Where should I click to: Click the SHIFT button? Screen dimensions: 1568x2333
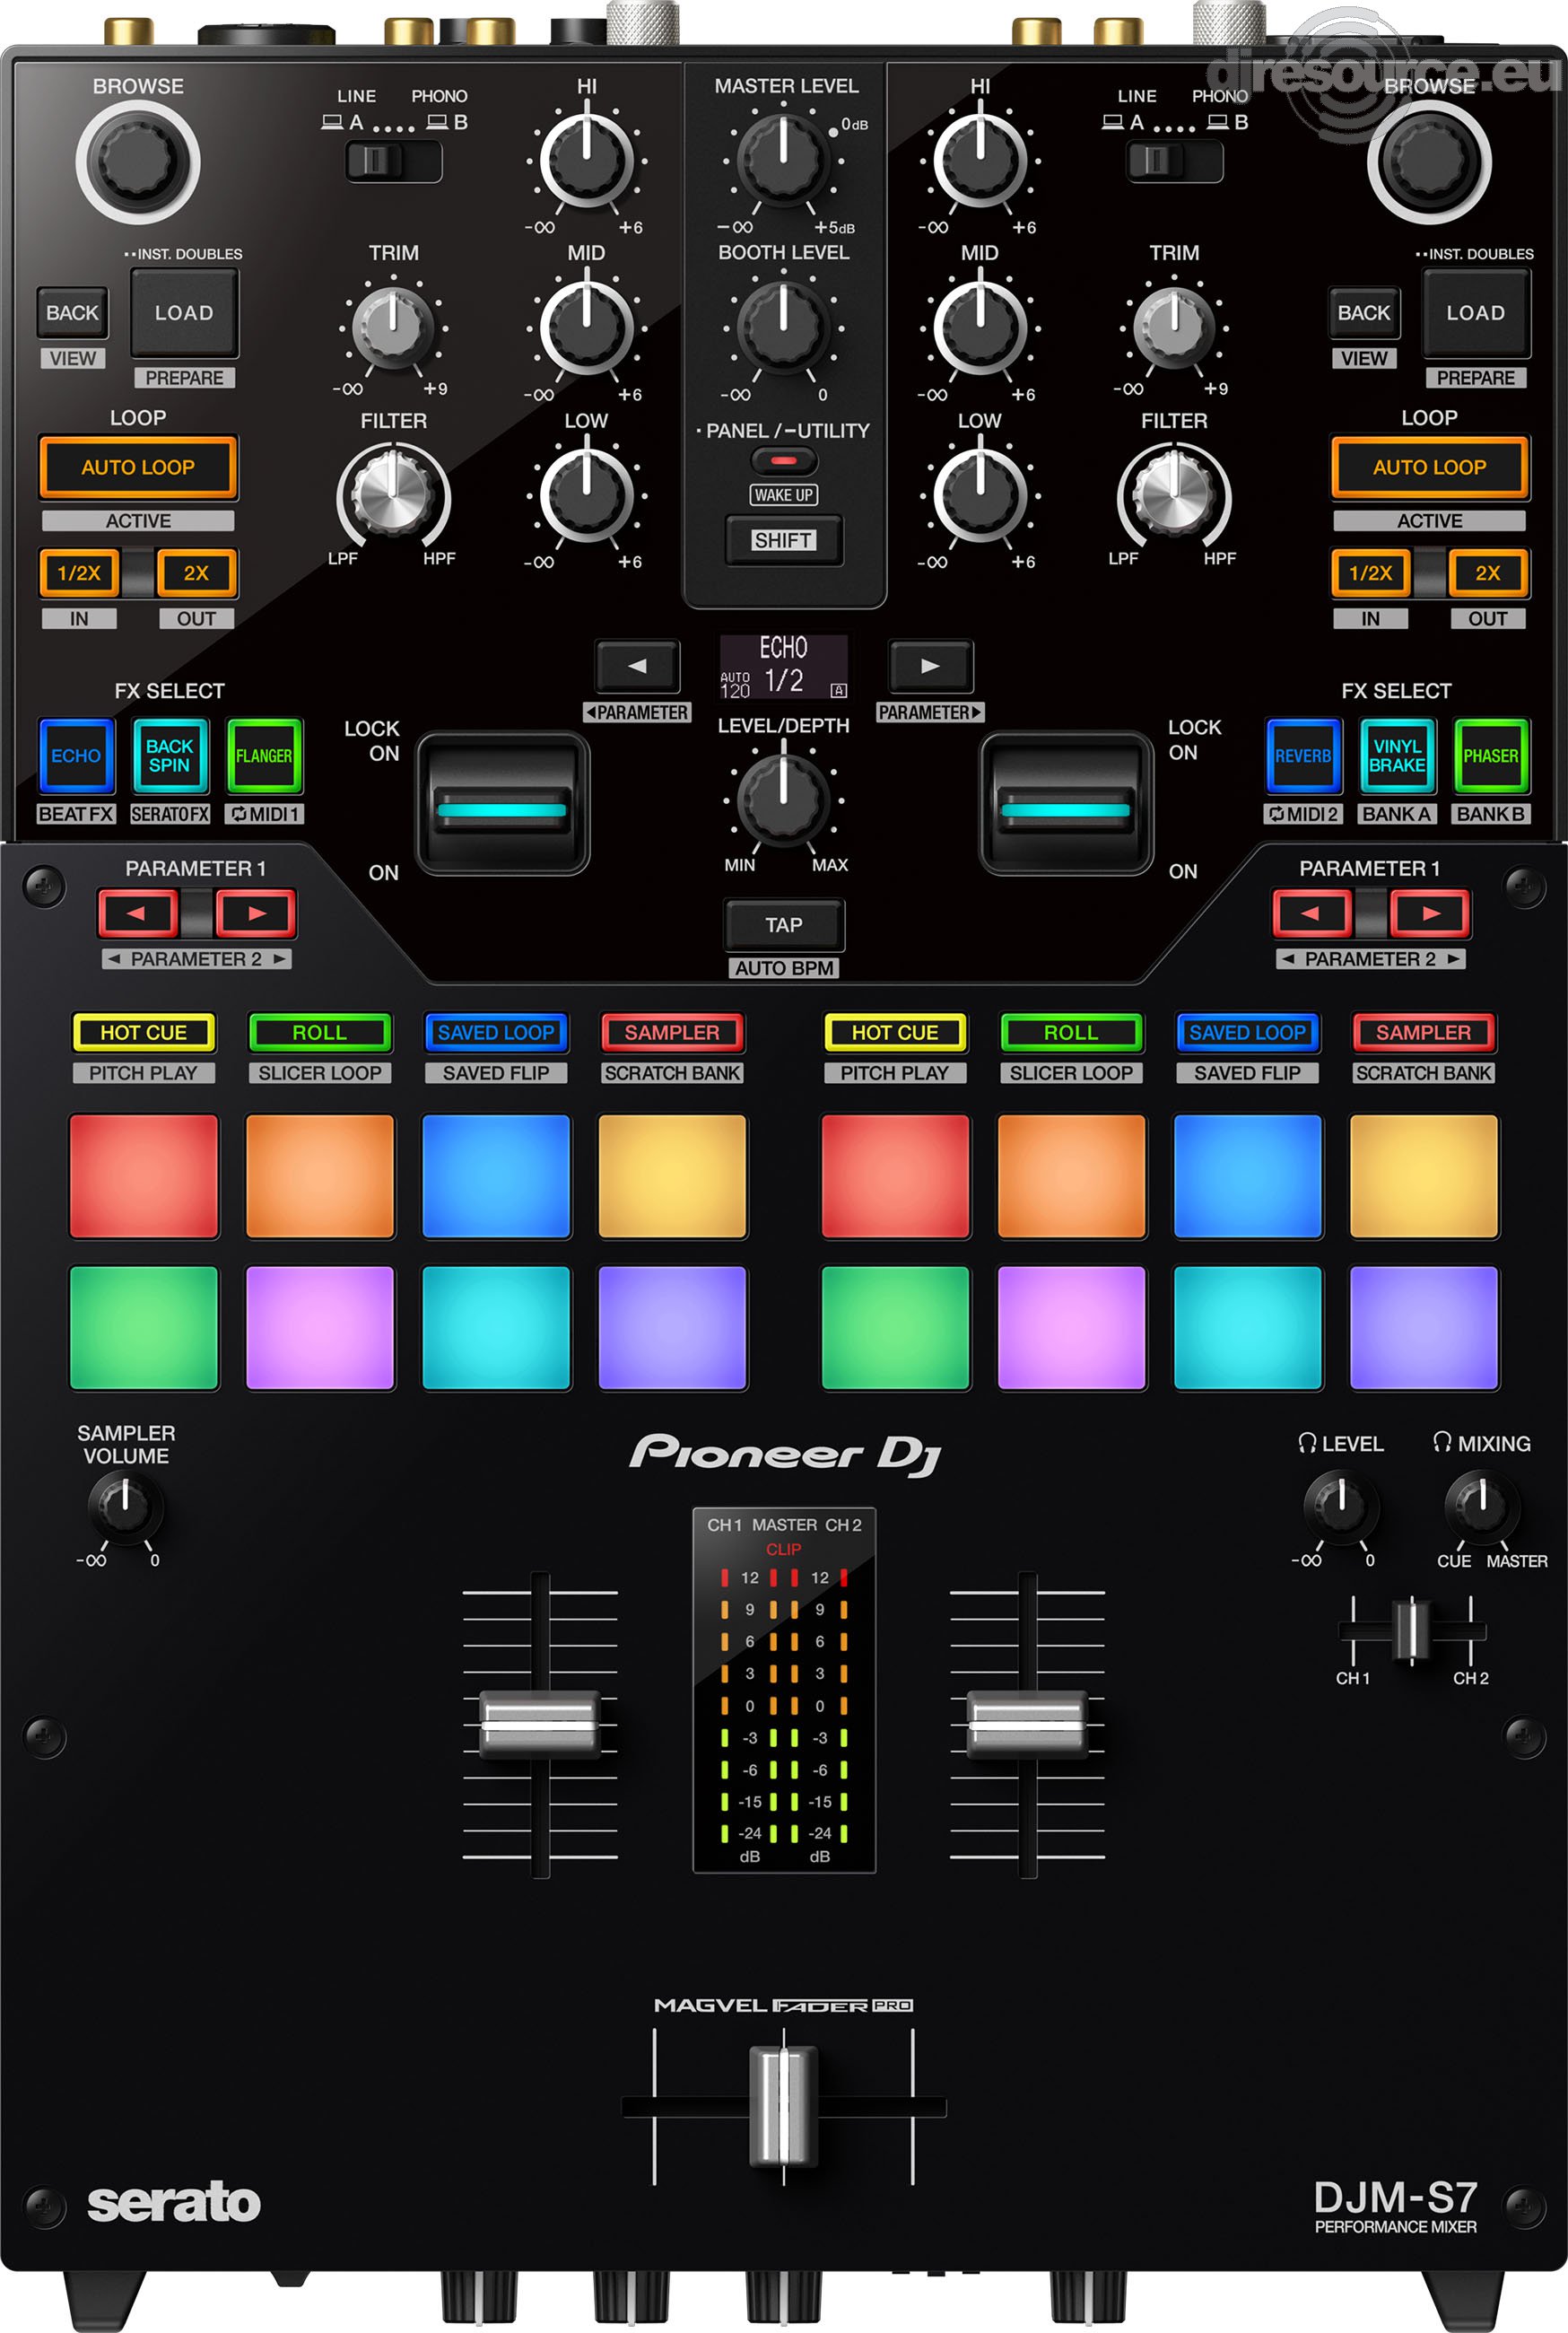[x=783, y=540]
